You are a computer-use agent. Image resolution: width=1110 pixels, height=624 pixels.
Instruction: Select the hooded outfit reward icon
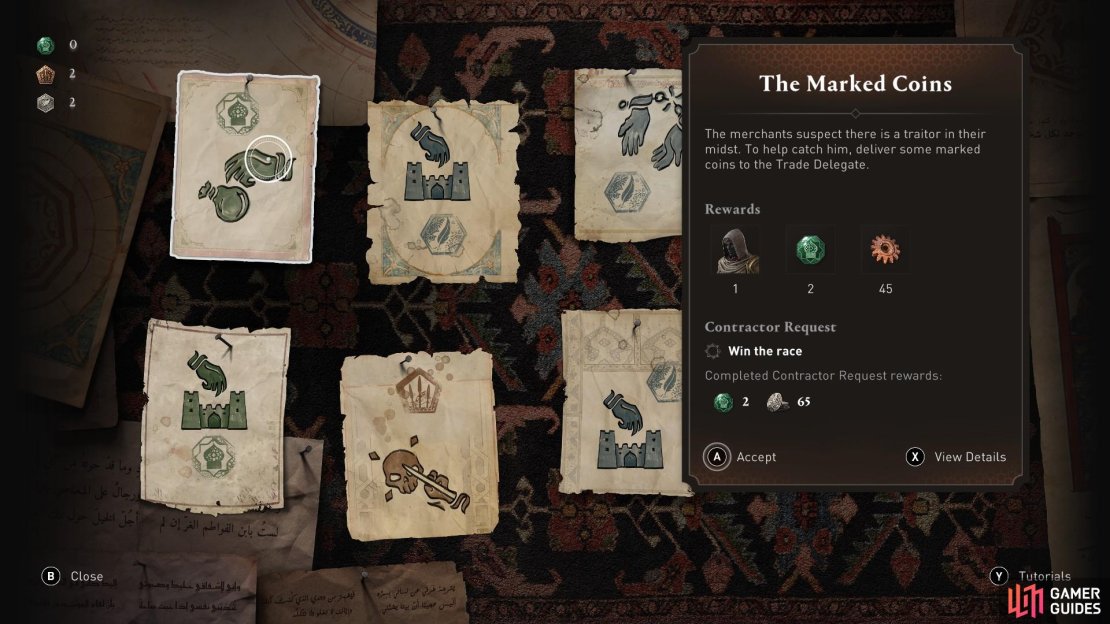click(x=736, y=250)
